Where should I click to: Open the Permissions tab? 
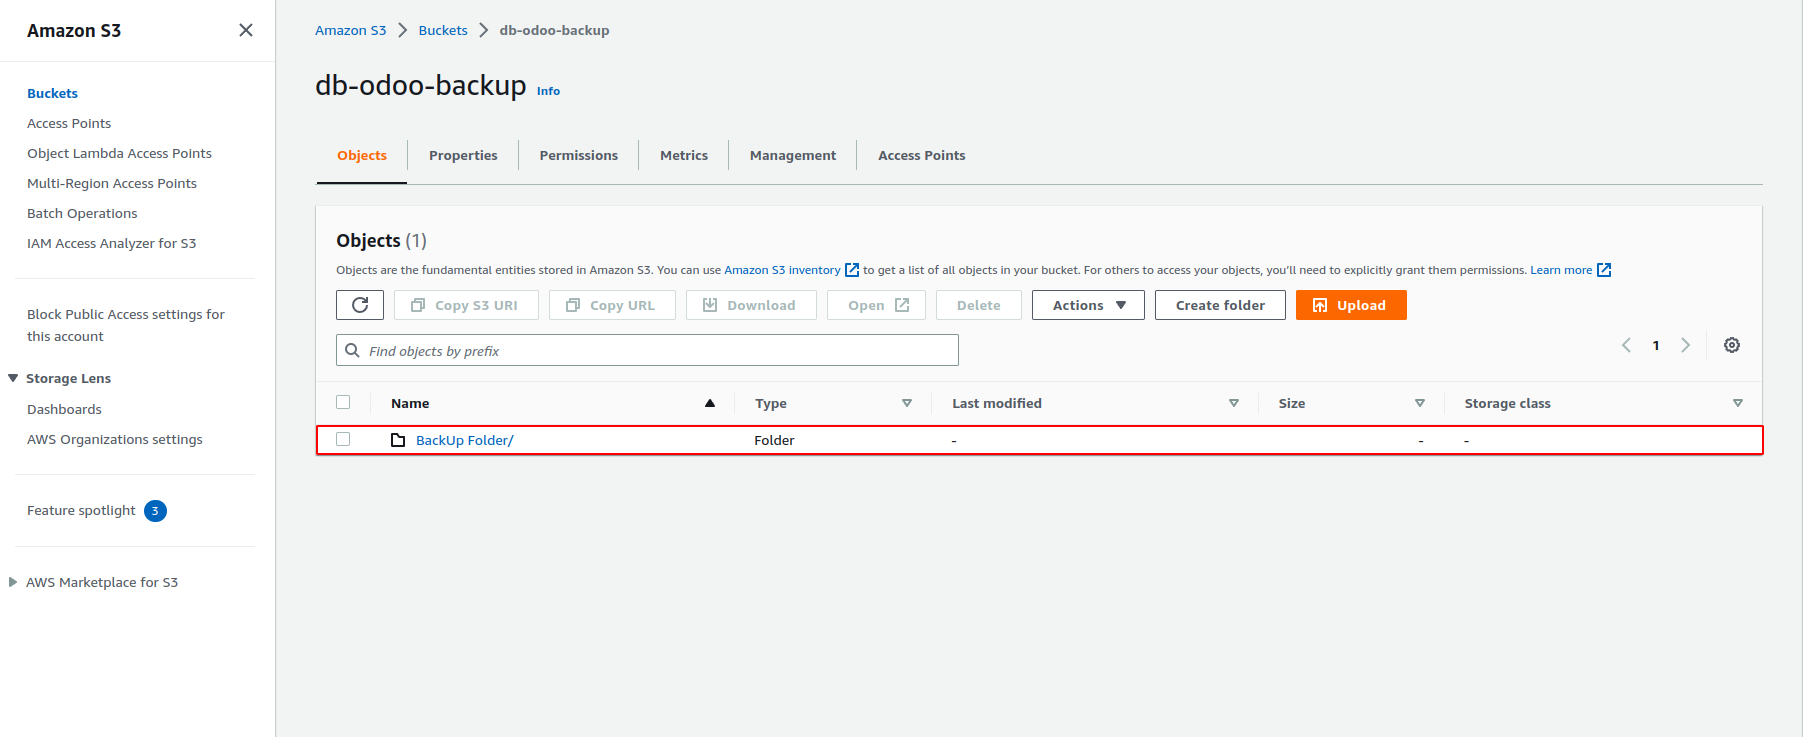[x=578, y=155]
